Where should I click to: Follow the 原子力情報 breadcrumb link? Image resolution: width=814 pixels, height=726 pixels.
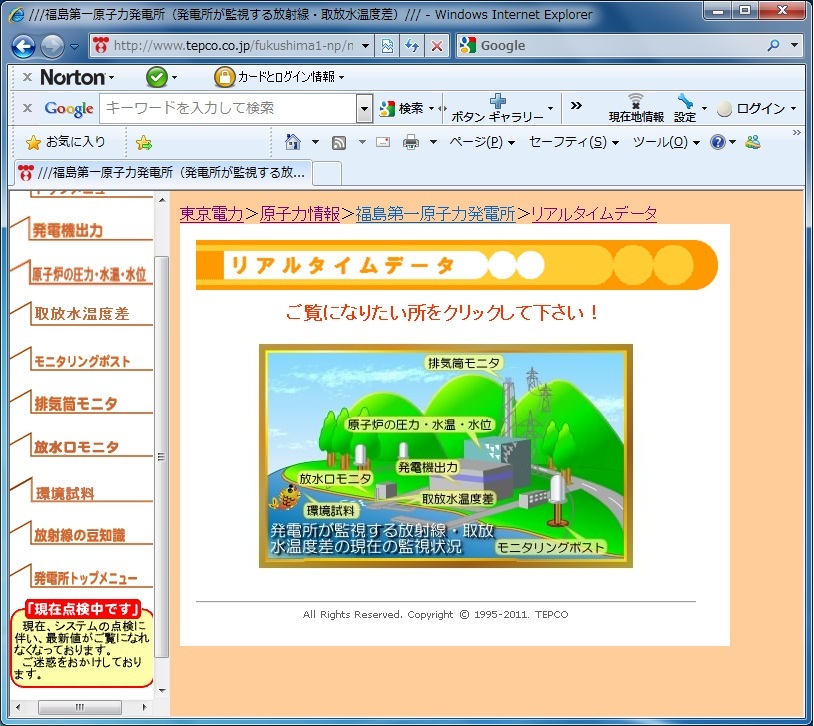point(300,213)
